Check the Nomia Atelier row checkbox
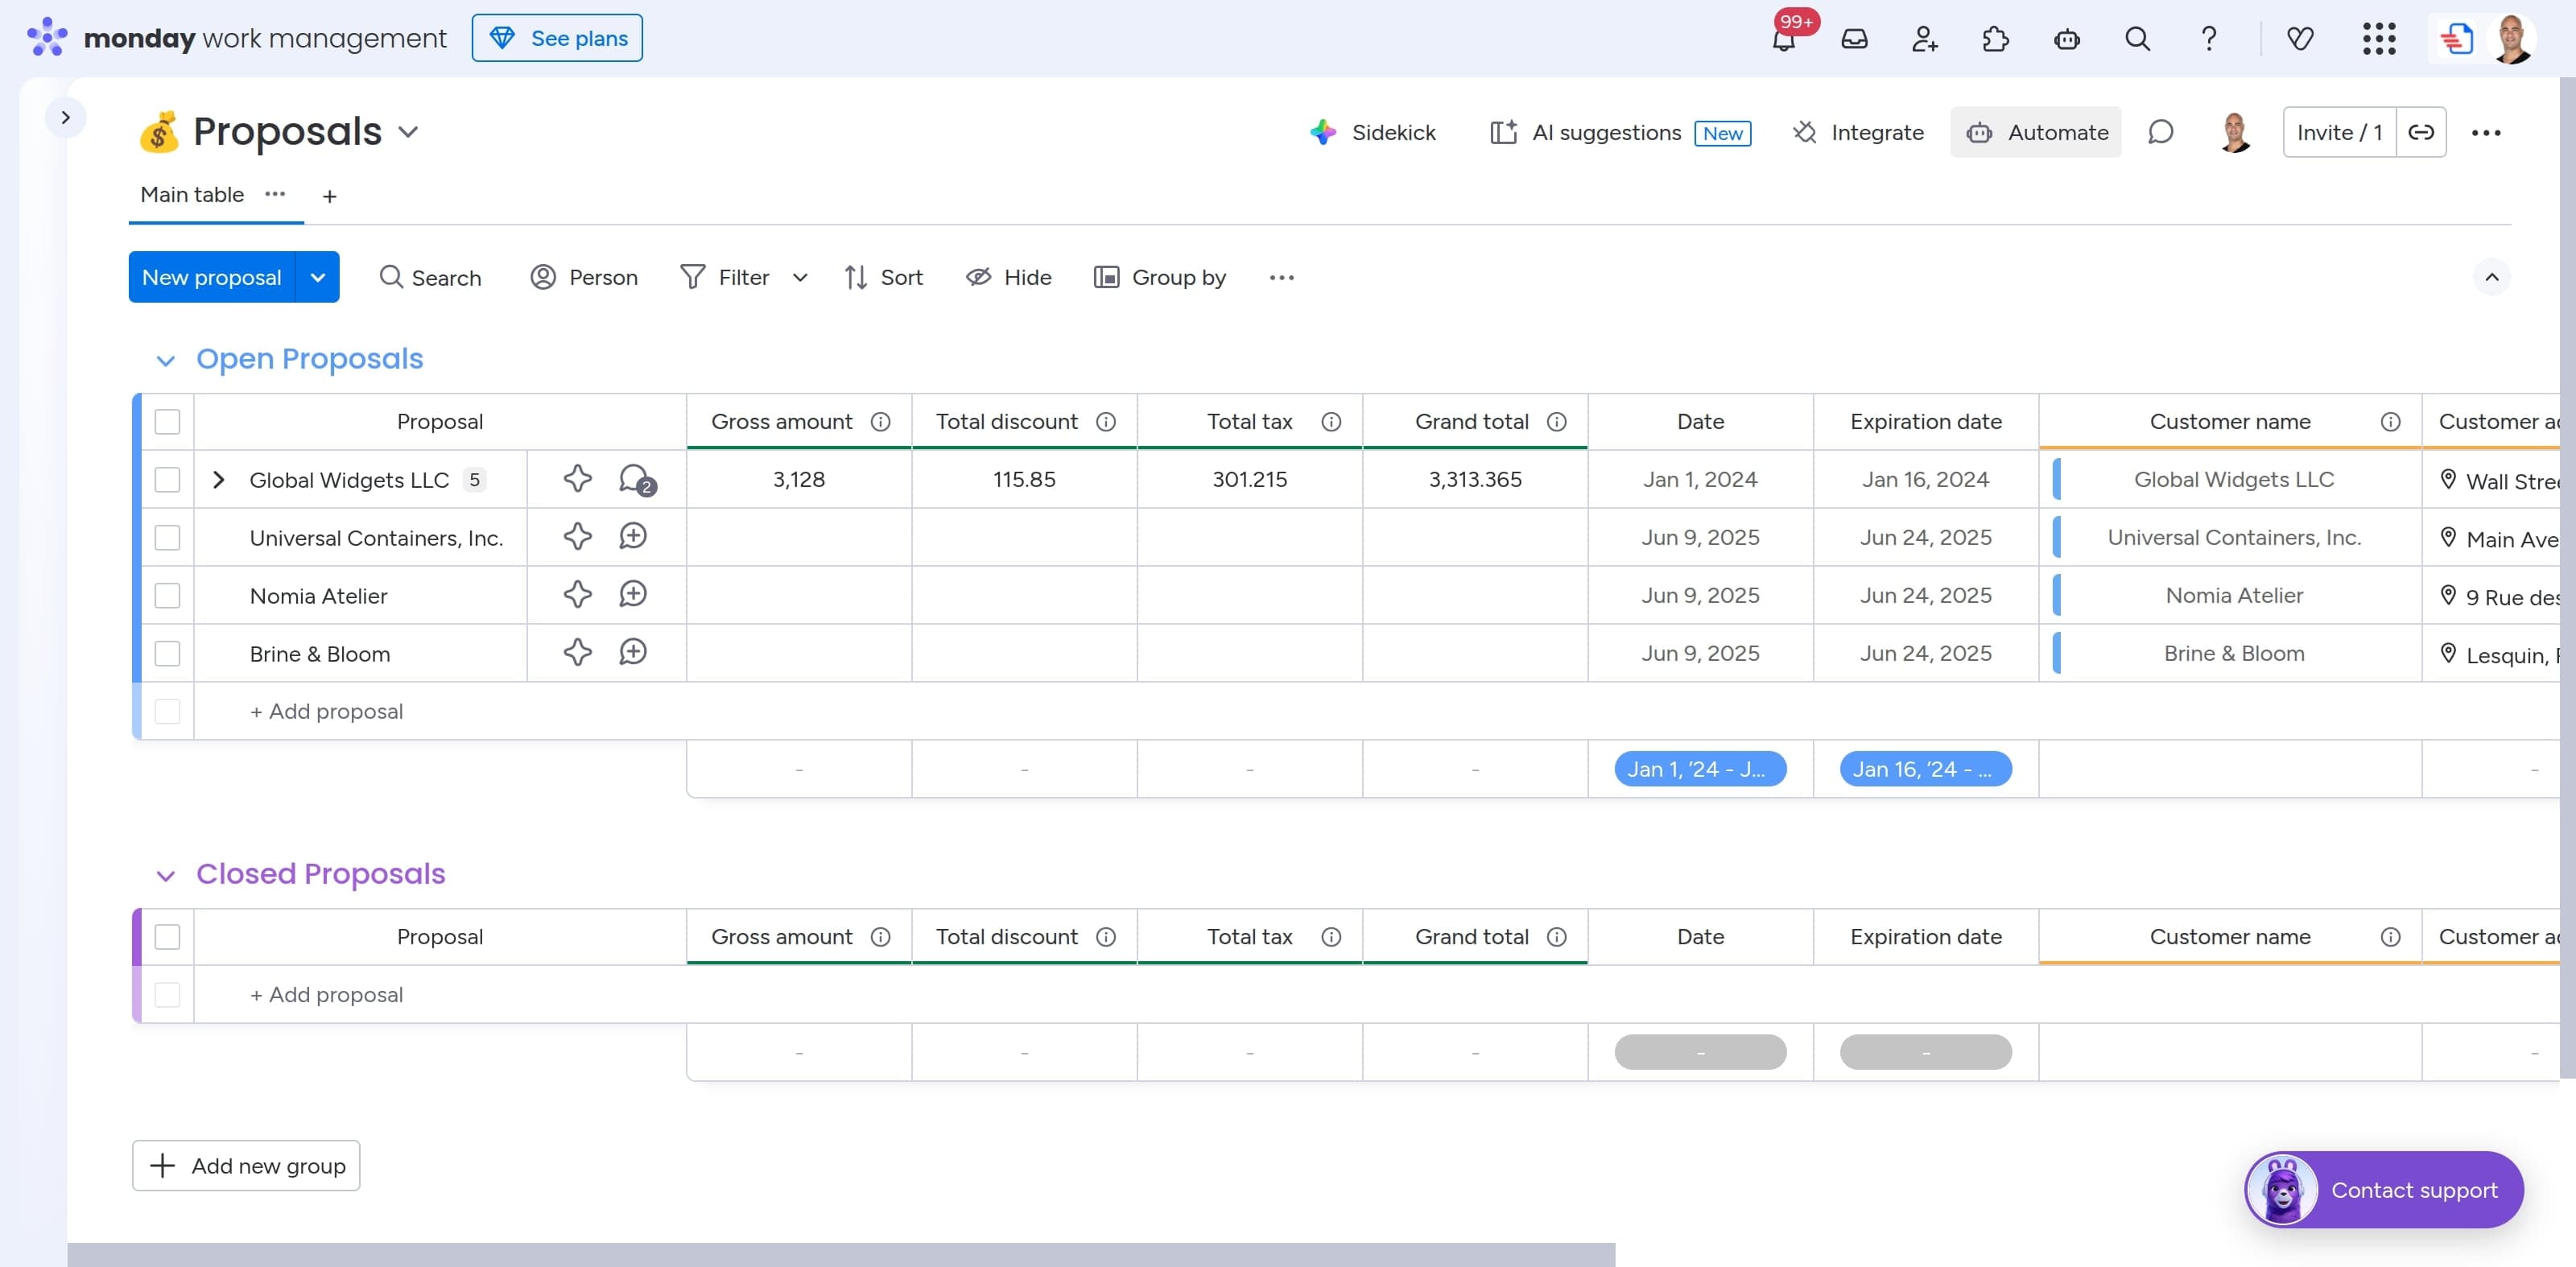 pyautogui.click(x=167, y=595)
